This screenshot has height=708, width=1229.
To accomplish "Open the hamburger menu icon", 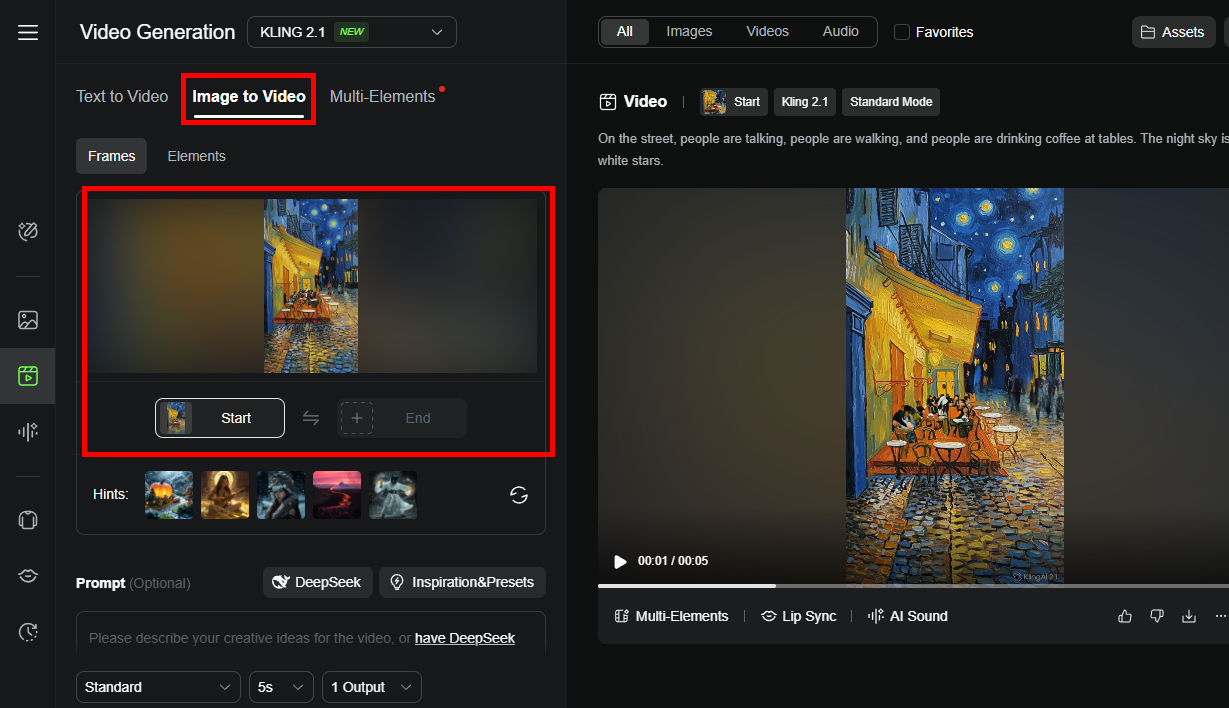I will tap(28, 33).
